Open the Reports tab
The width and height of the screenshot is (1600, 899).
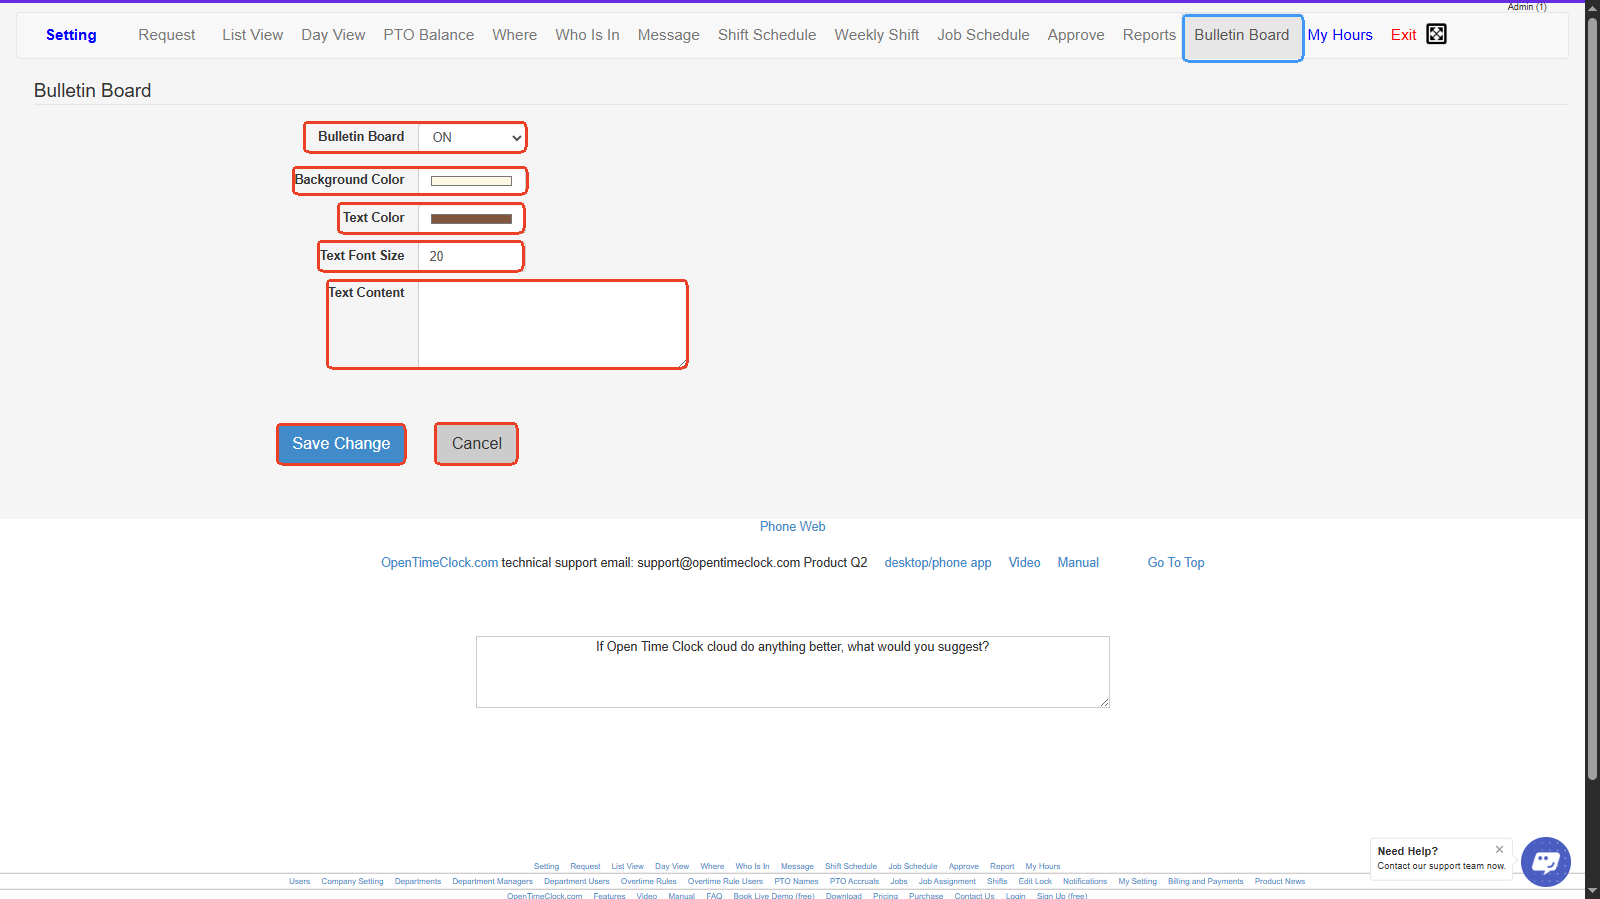click(1148, 35)
